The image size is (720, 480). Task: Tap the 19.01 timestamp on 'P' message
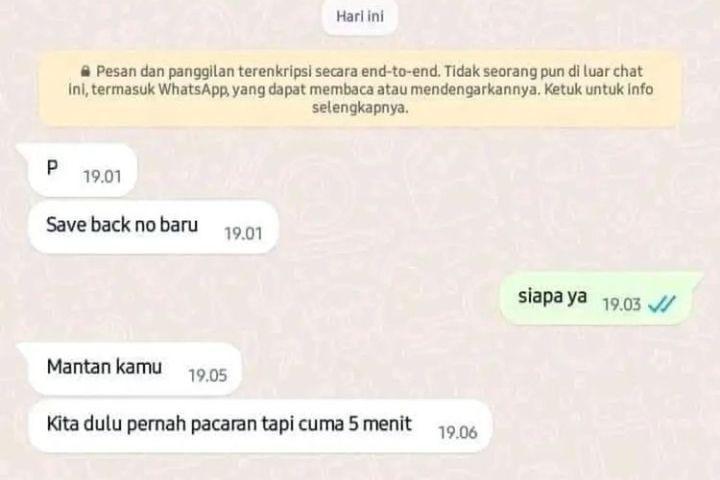click(x=102, y=177)
